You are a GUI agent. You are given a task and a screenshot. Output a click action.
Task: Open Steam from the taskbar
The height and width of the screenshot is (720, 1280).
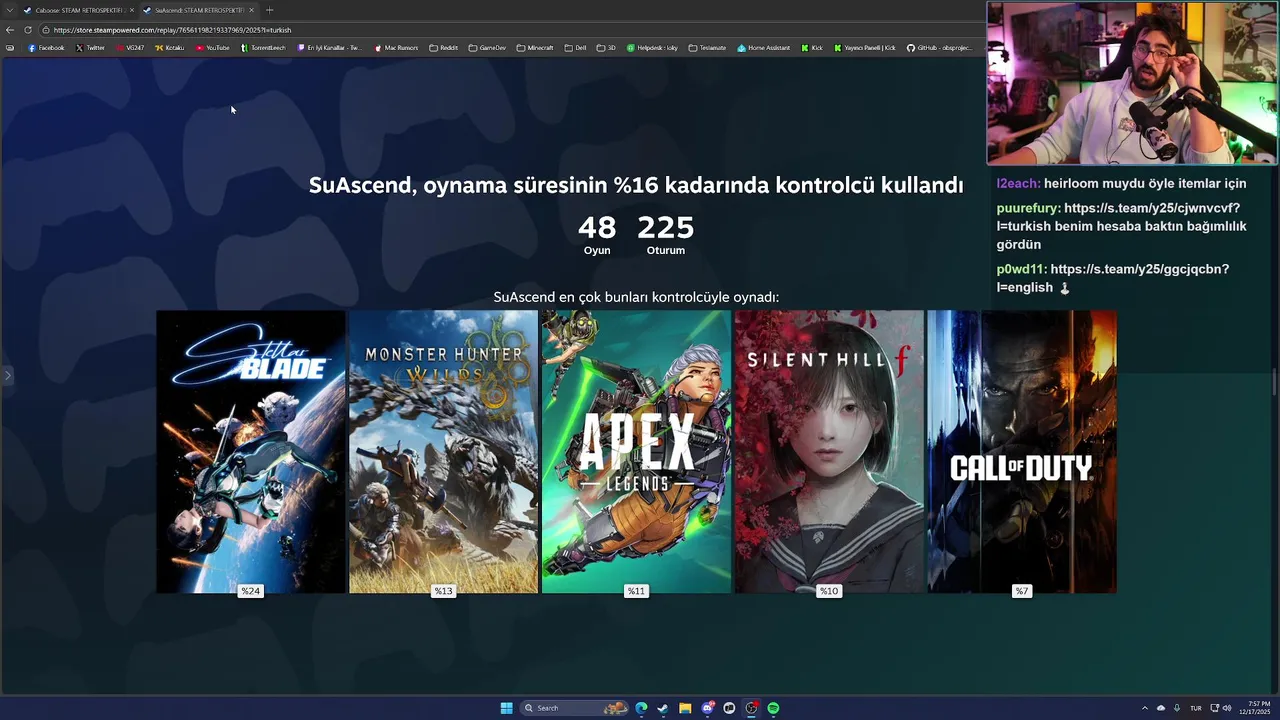coord(663,708)
